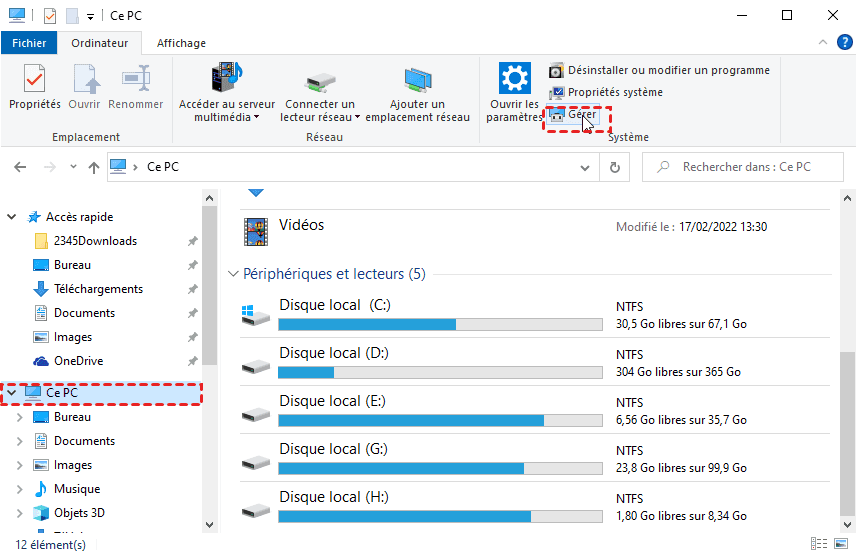Select Téléchargements in quick access
This screenshot has height=557, width=857.
pyautogui.click(x=98, y=289)
